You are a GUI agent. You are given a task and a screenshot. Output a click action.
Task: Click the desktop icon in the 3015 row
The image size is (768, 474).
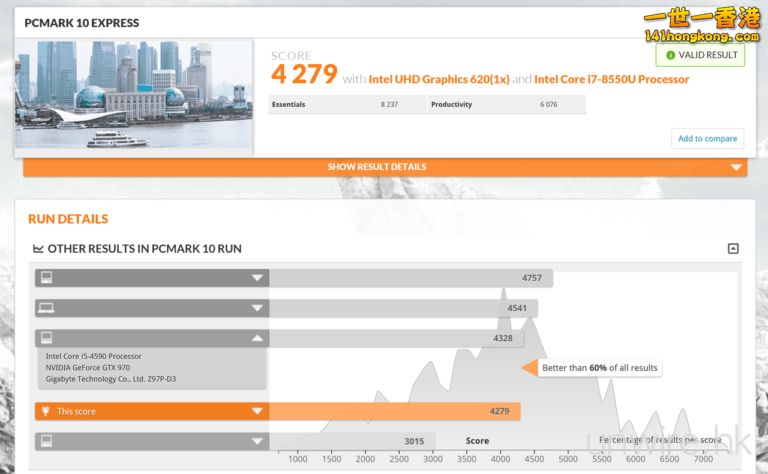click(x=47, y=441)
